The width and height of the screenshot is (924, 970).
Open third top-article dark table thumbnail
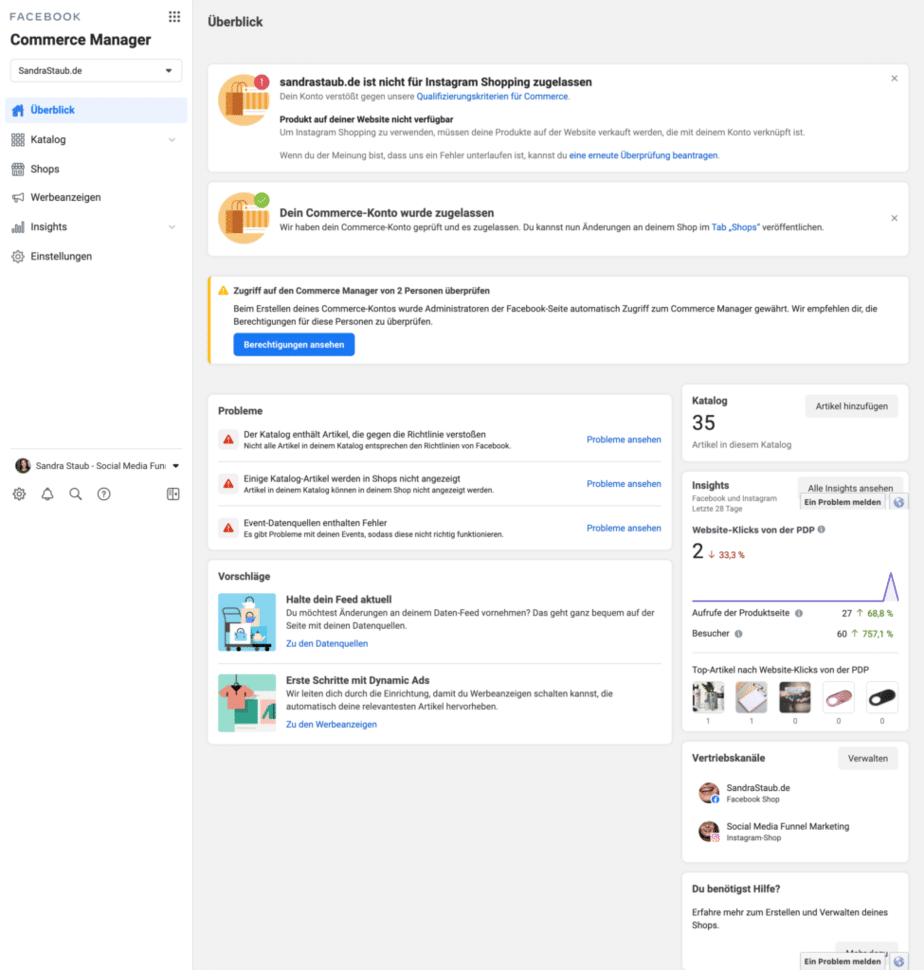click(795, 697)
